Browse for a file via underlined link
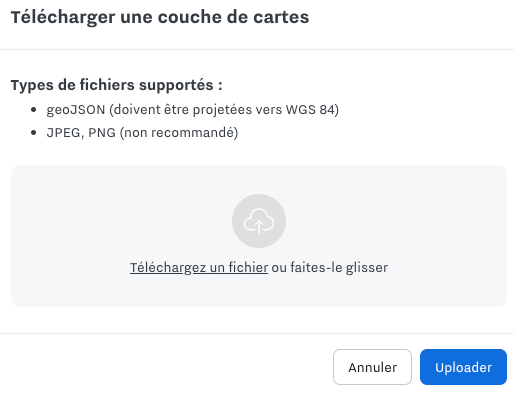 click(x=199, y=268)
